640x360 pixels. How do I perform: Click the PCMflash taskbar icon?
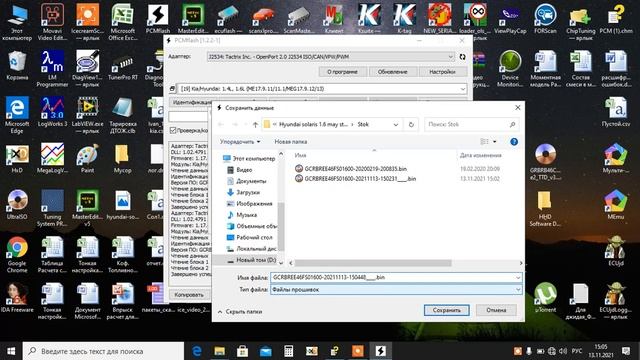(x=380, y=351)
